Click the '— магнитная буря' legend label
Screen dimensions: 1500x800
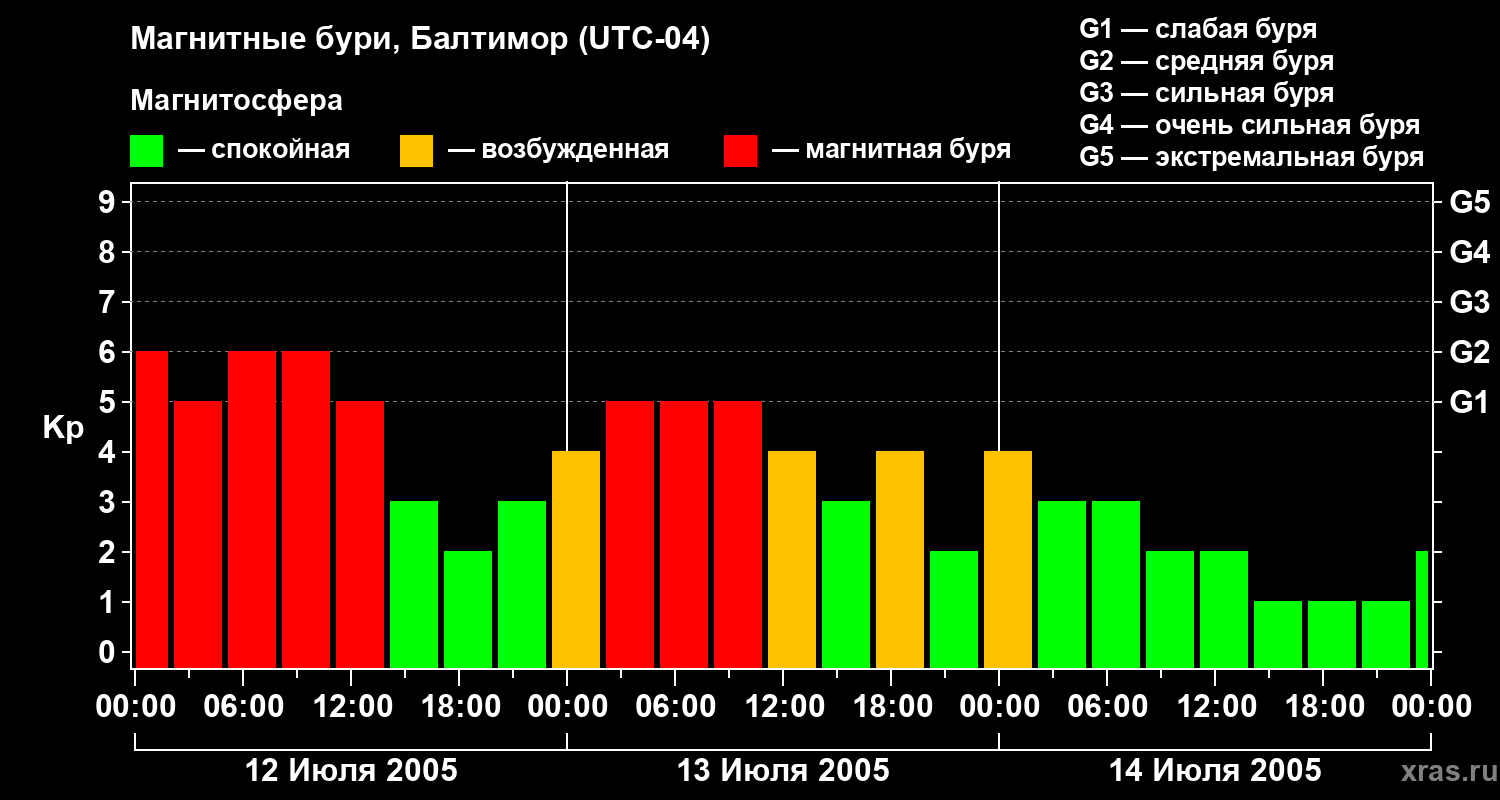pos(891,151)
